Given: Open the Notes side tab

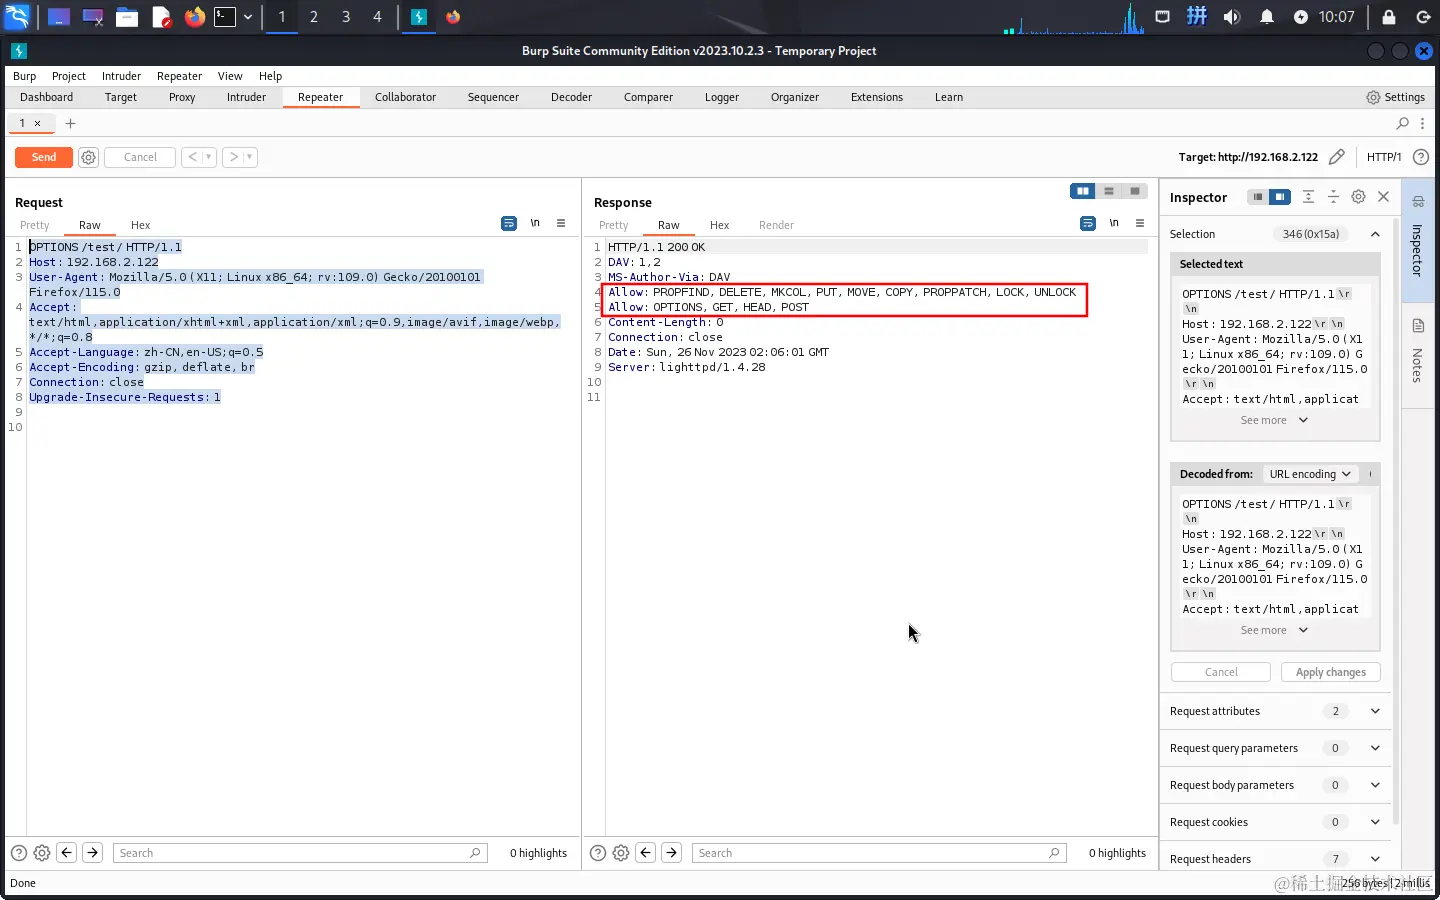Looking at the screenshot, I should 1418,354.
